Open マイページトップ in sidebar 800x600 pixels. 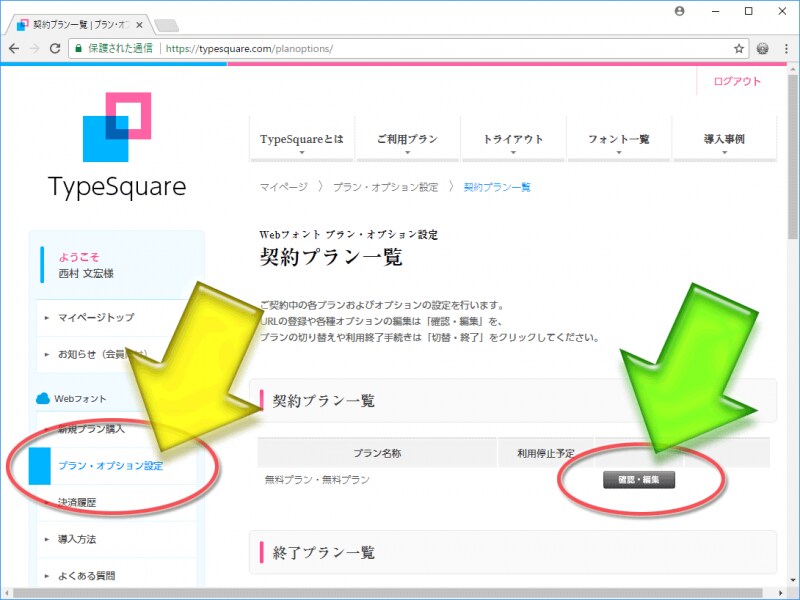pos(96,318)
